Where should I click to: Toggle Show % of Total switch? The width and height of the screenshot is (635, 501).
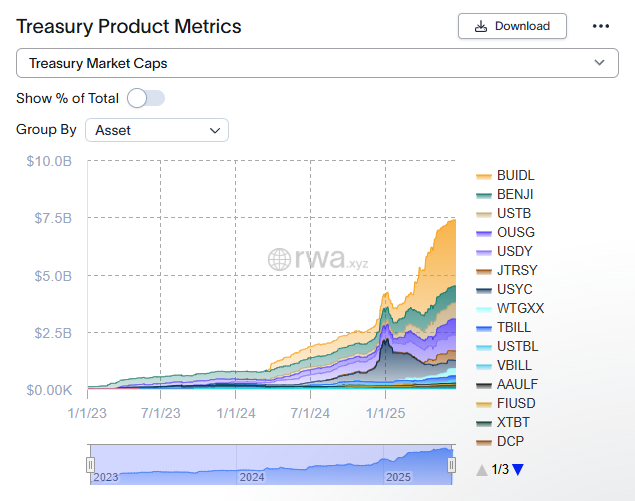point(146,98)
